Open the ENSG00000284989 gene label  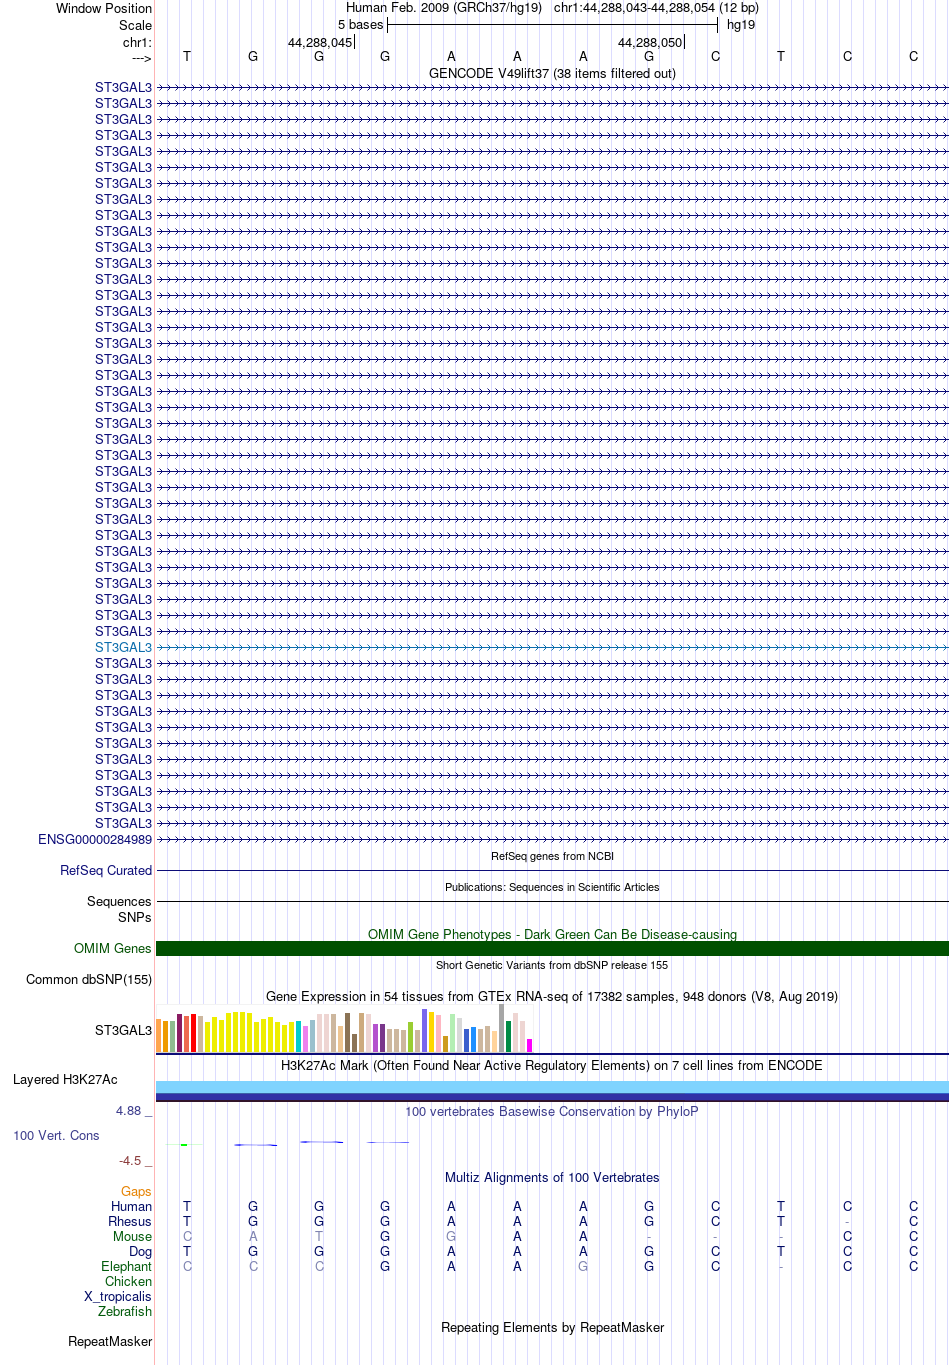point(95,839)
